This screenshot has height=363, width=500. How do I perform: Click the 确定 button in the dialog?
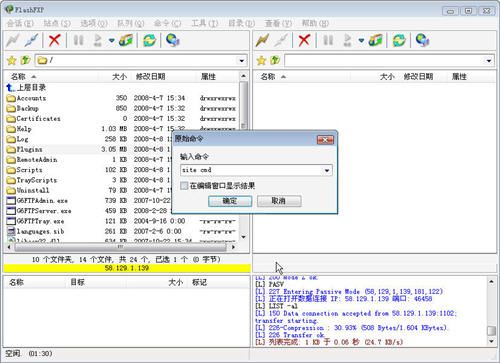point(230,201)
